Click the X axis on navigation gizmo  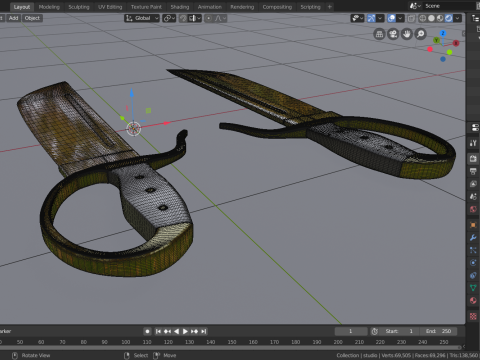456,43
